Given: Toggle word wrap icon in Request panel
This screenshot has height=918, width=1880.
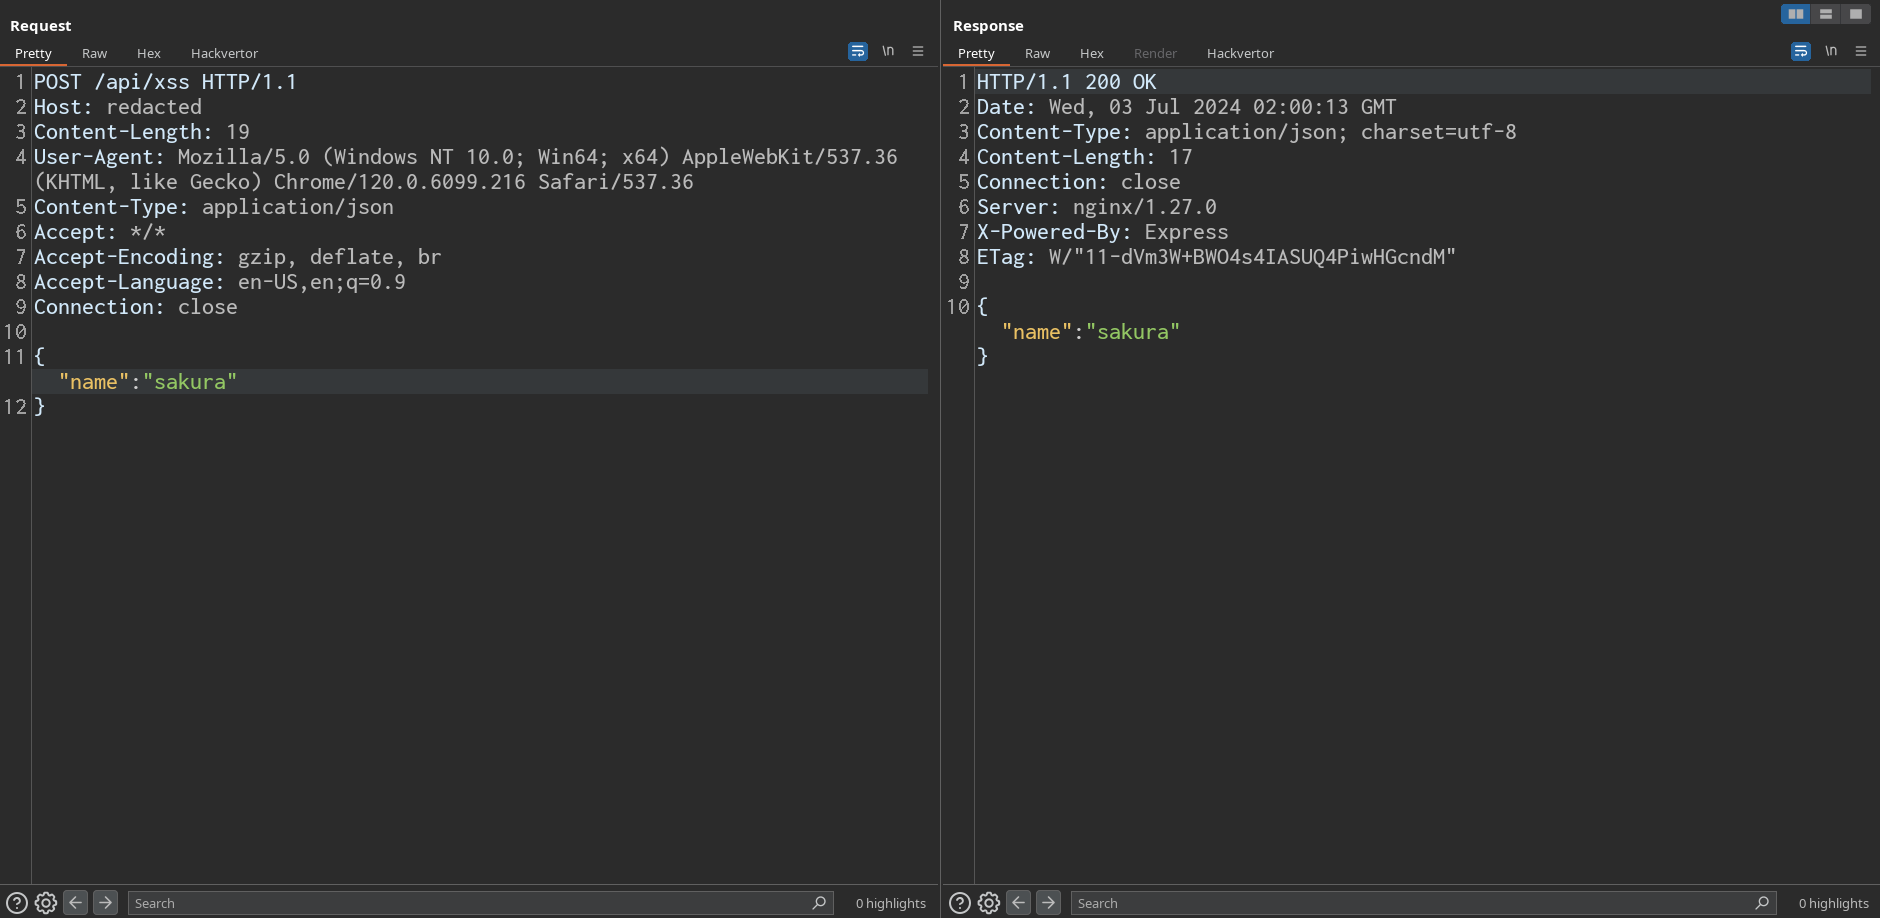Looking at the screenshot, I should [857, 51].
